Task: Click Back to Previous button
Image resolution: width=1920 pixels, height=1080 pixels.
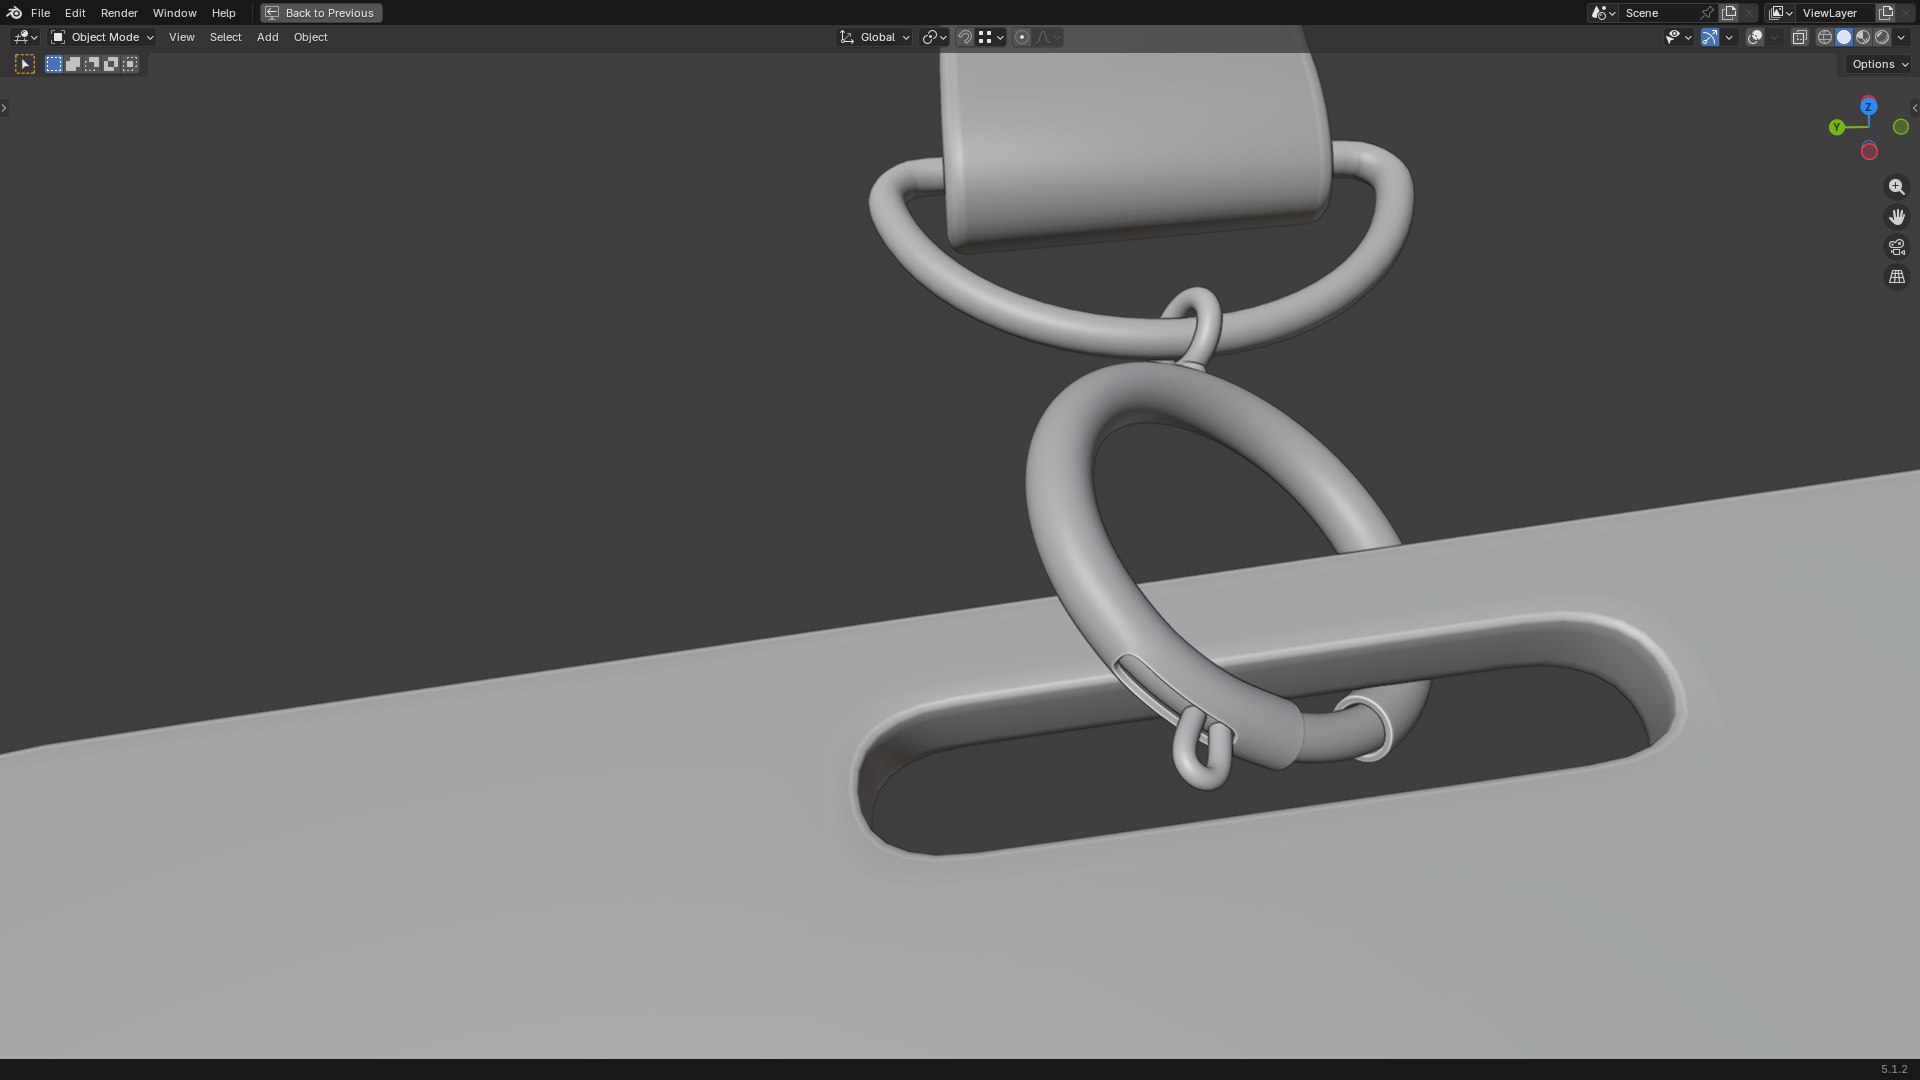Action: click(x=321, y=13)
